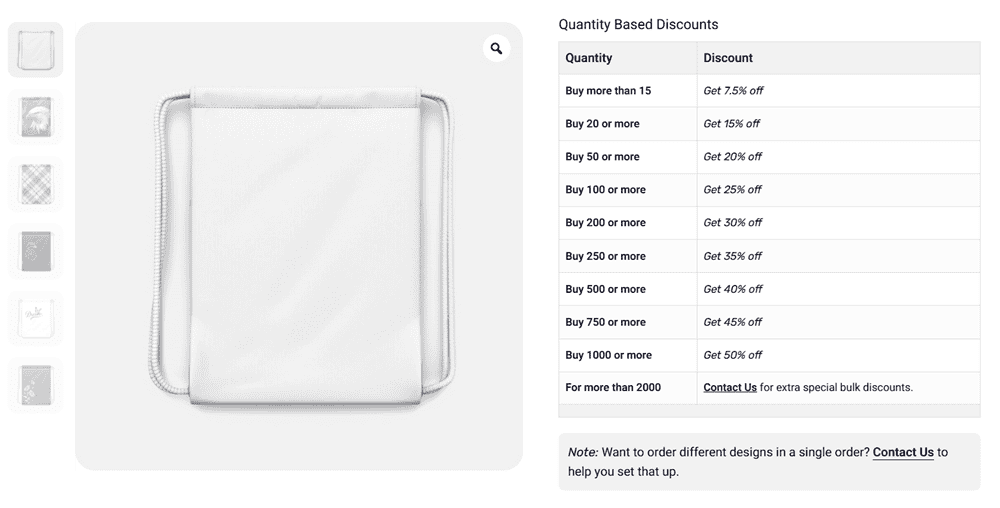Screen dimensions: 1000x508
Task: Click the magnifier zoom icon on product image
Action: [x=496, y=48]
